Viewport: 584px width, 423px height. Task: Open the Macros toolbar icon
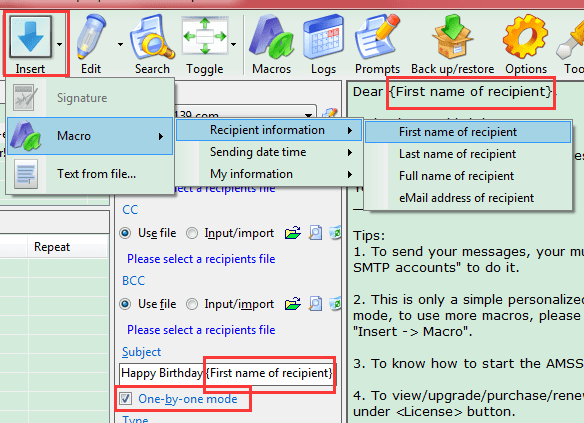[271, 44]
